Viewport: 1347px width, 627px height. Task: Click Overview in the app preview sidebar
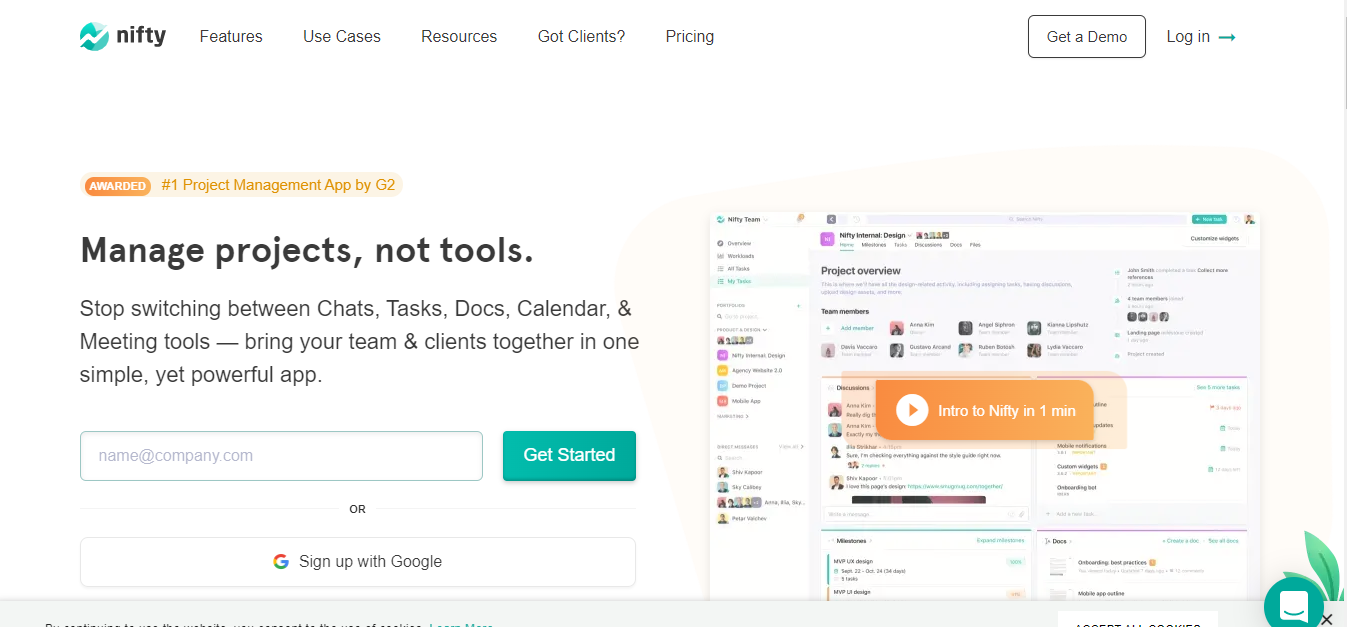point(734,243)
